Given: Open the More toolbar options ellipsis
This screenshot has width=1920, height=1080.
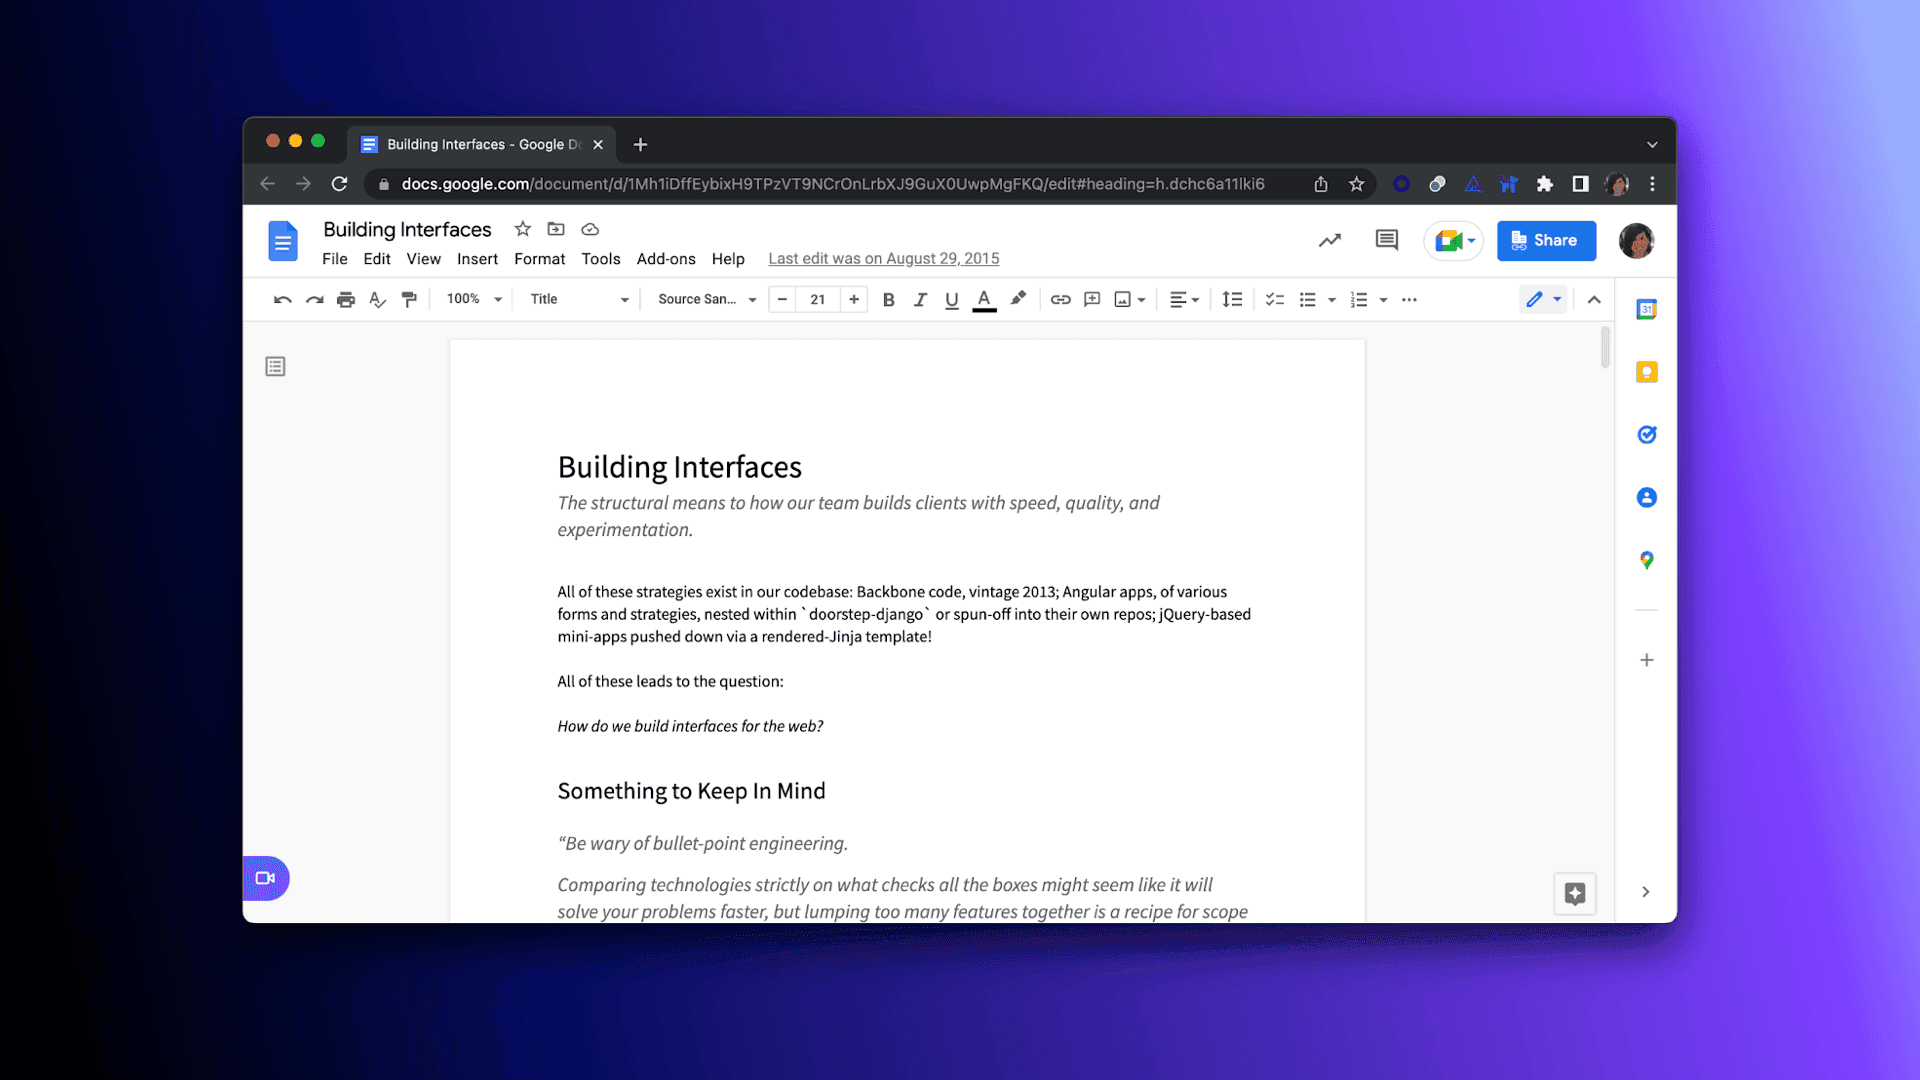Looking at the screenshot, I should point(1409,299).
